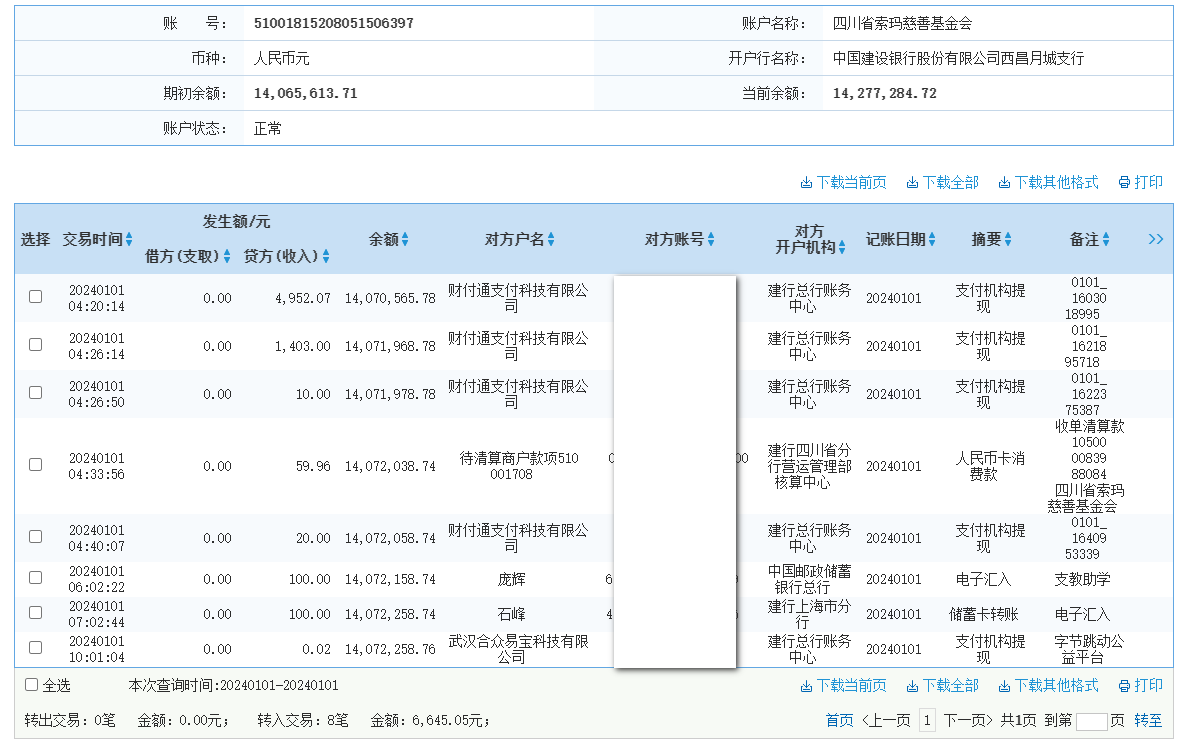
Task: Click credit amount 4,952.07
Action: pyautogui.click(x=303, y=298)
